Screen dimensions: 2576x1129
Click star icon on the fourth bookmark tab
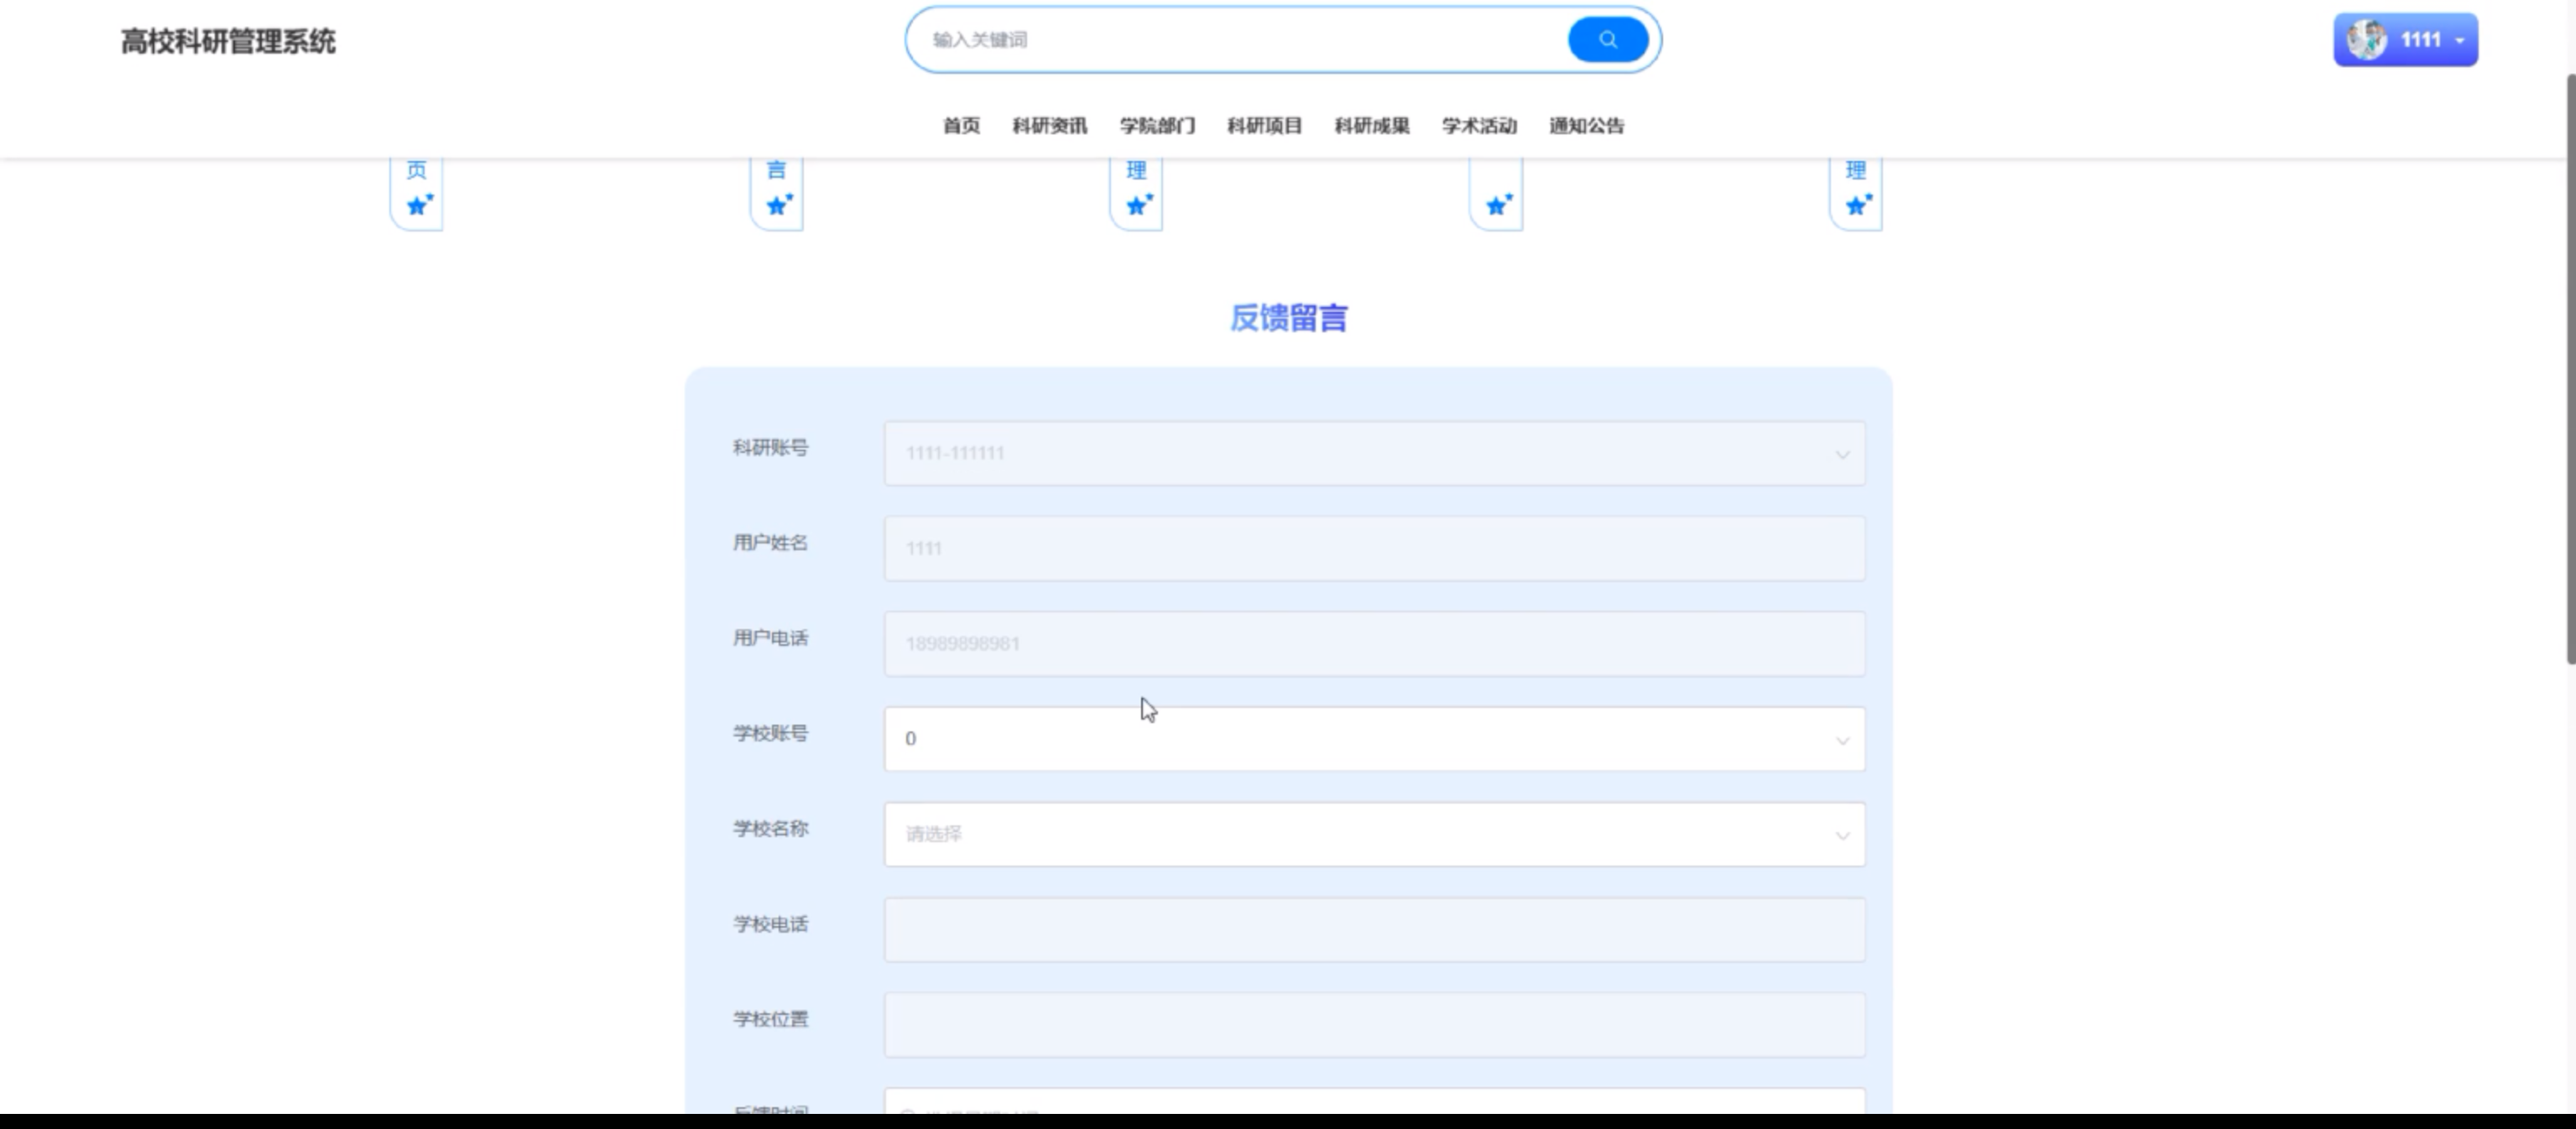point(1497,205)
